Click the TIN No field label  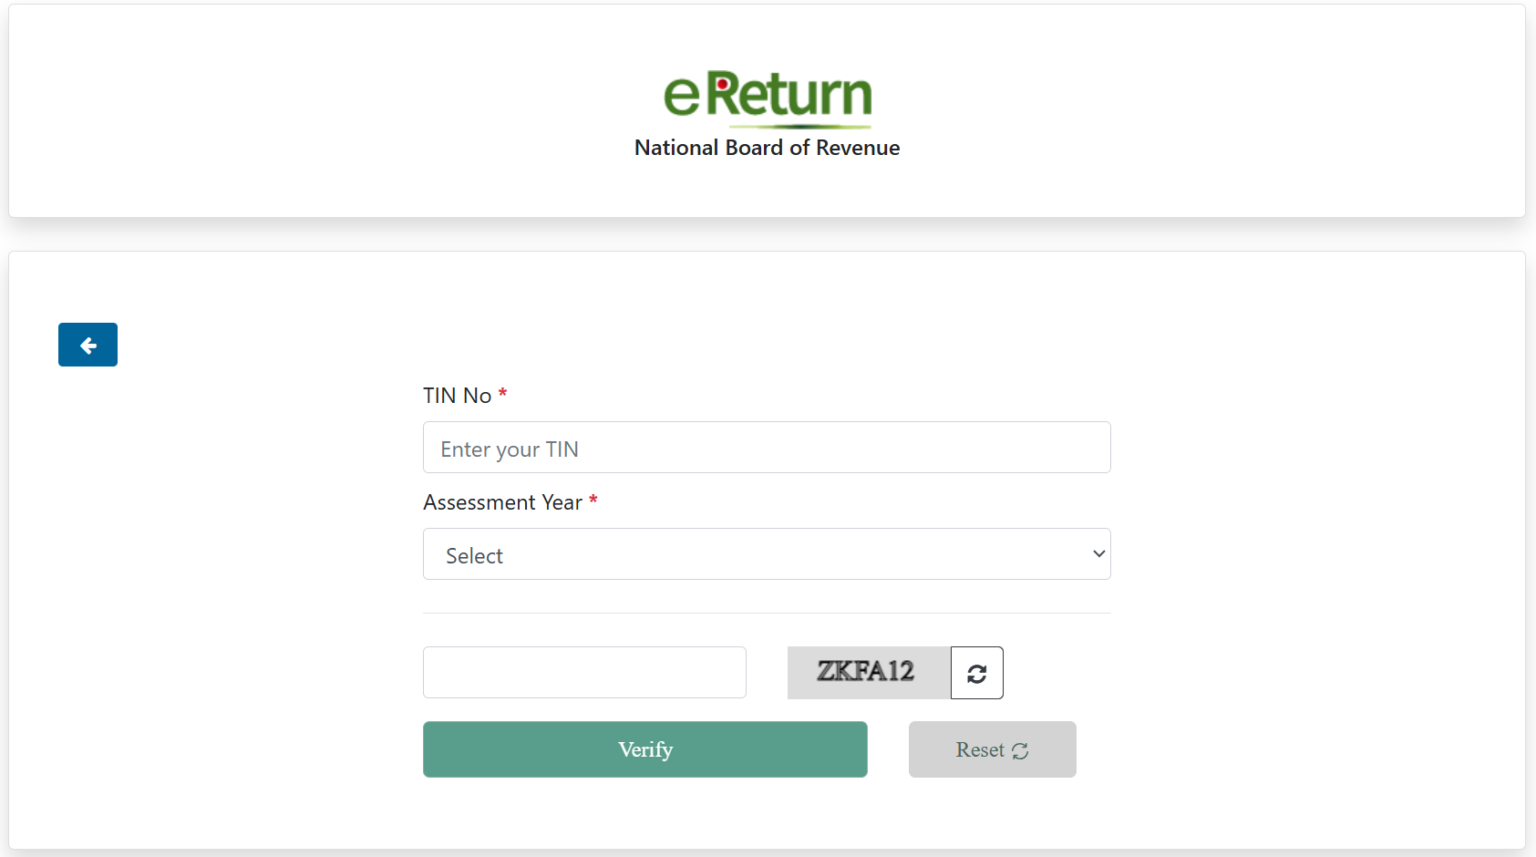point(458,395)
